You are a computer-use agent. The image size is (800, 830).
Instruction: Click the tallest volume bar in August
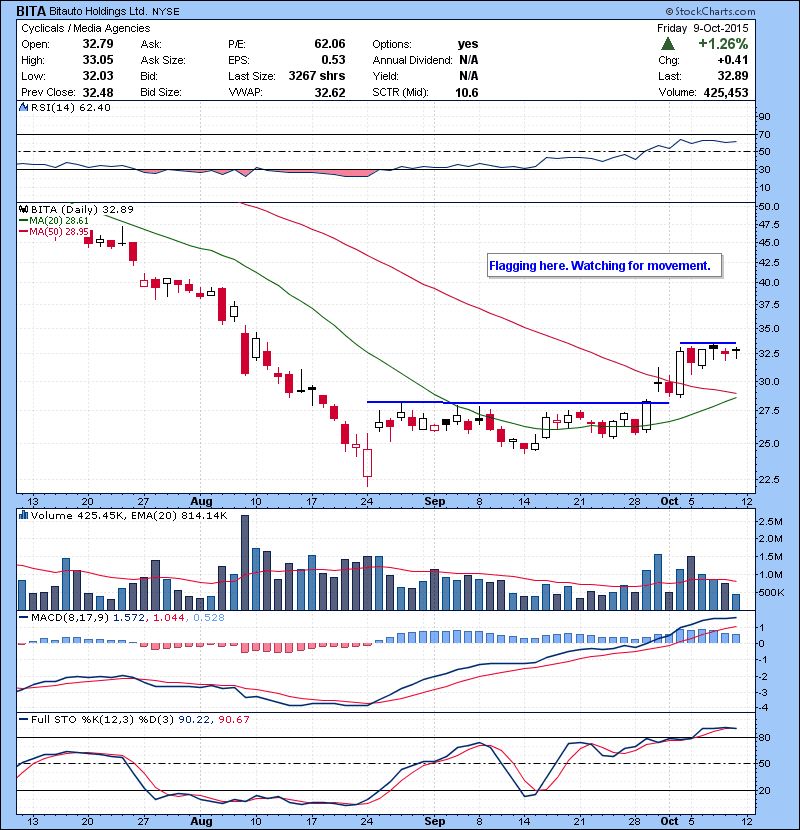tap(245, 563)
